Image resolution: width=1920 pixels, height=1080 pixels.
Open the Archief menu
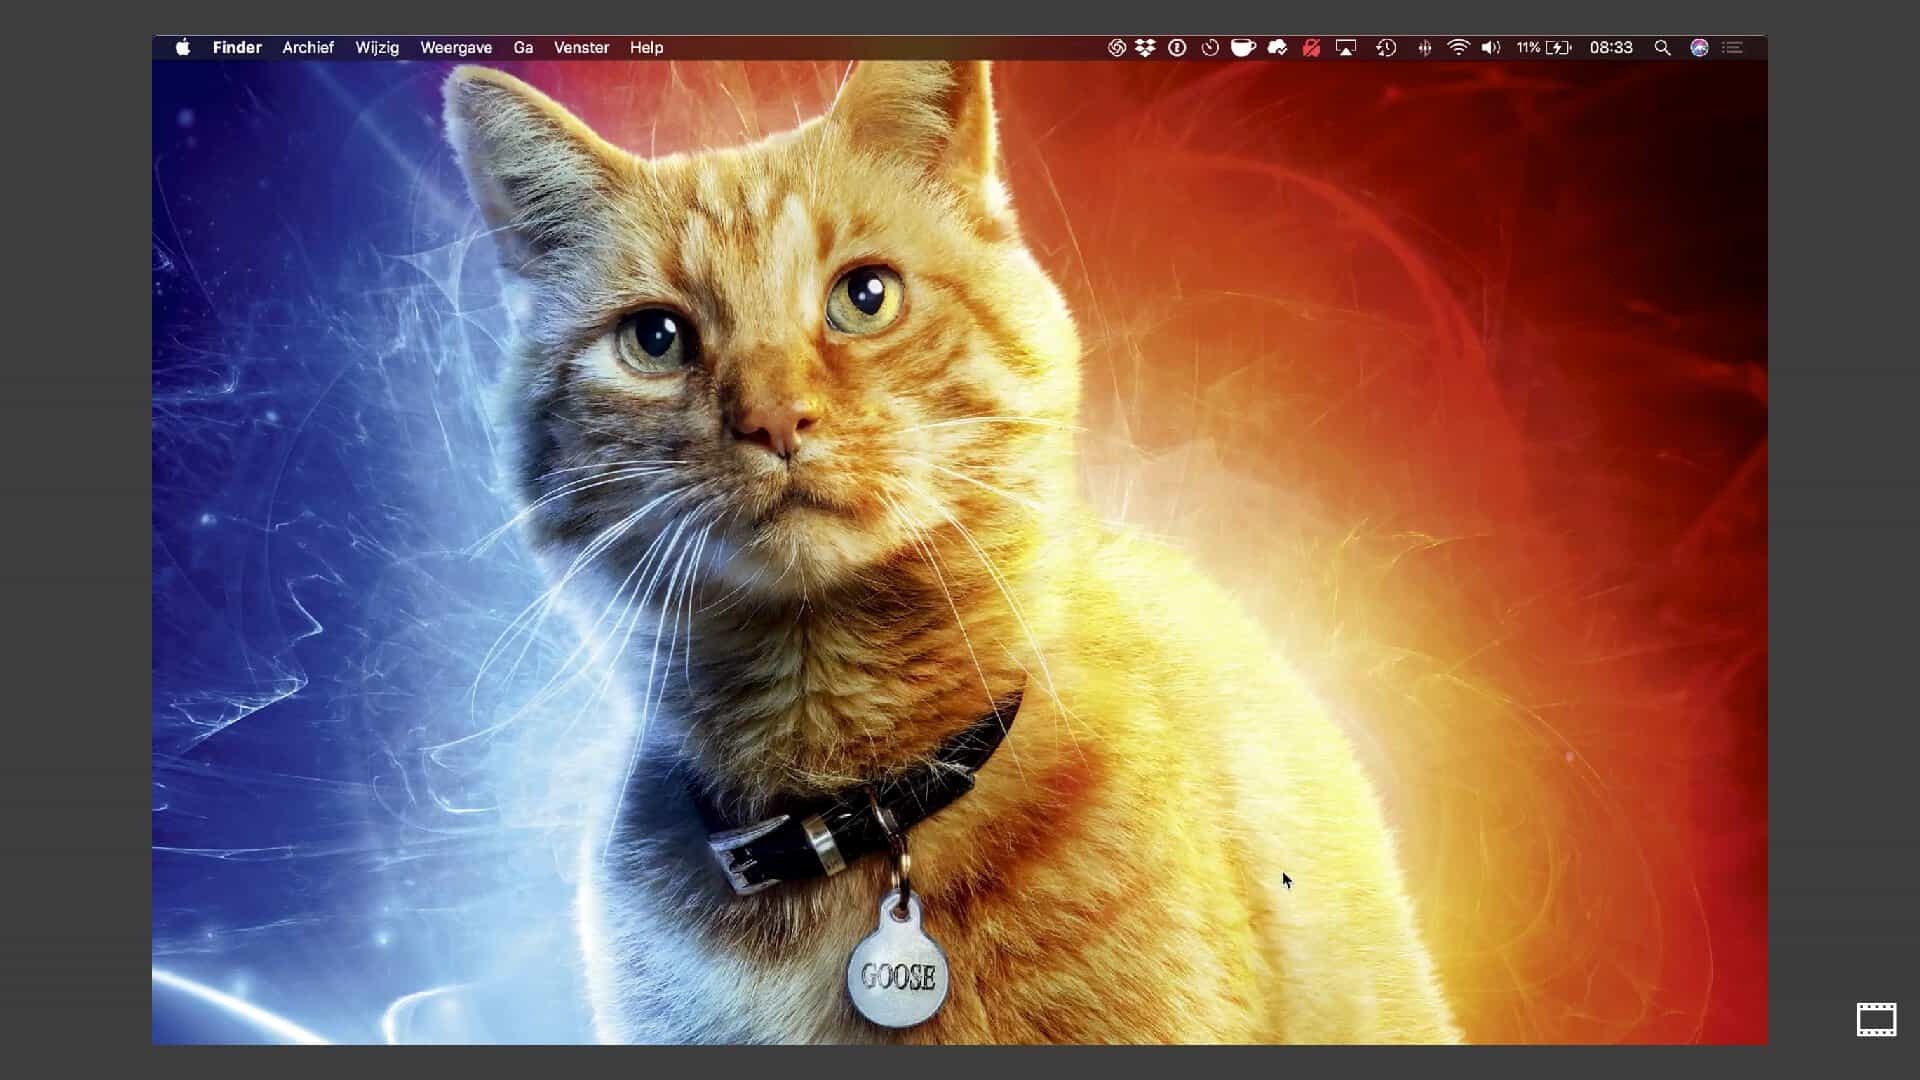(308, 47)
